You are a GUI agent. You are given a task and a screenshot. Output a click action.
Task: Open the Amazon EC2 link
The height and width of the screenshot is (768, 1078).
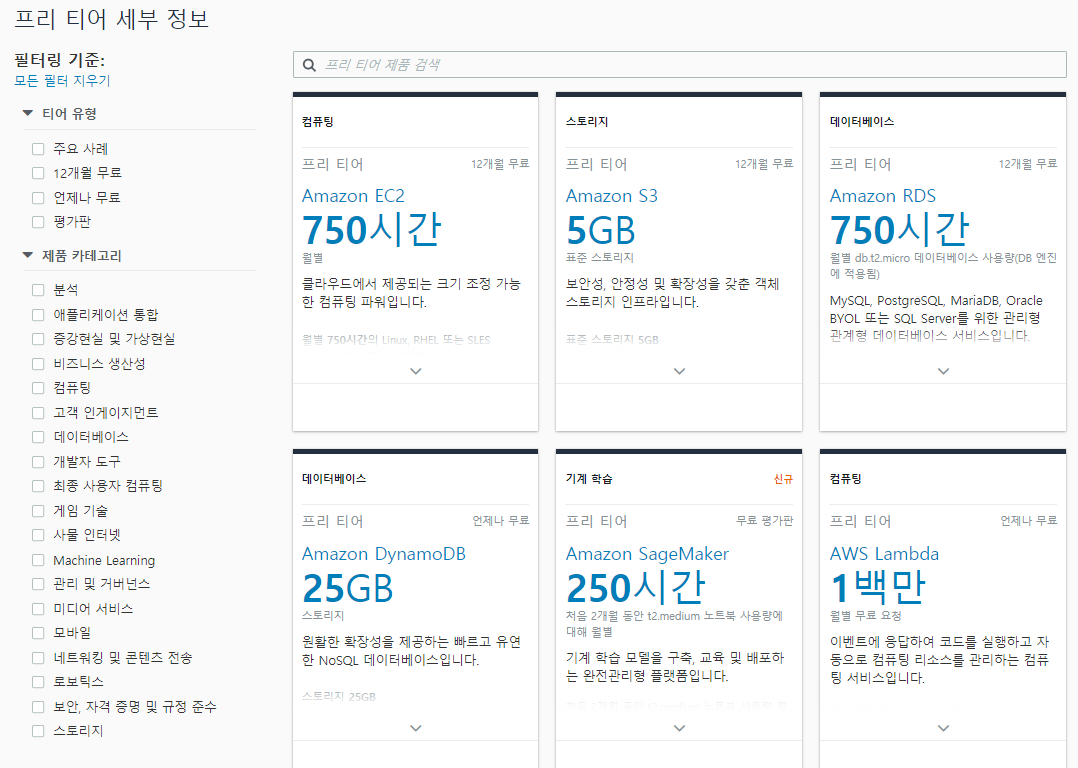click(x=353, y=196)
